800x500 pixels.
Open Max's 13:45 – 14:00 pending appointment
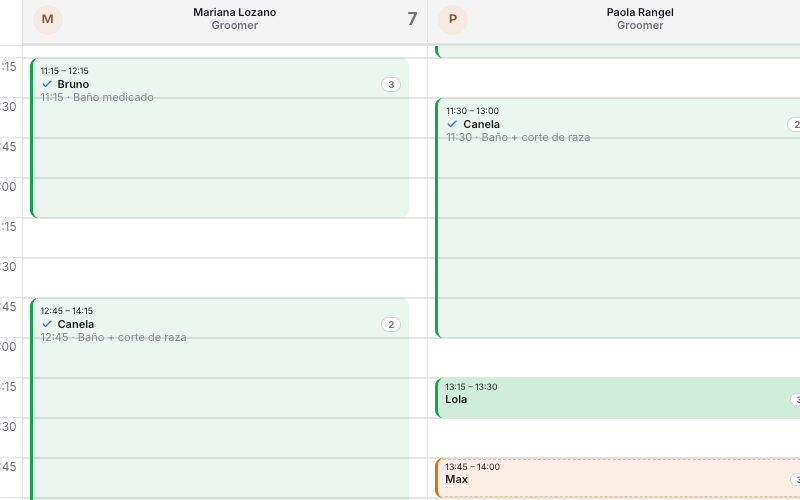(617, 478)
